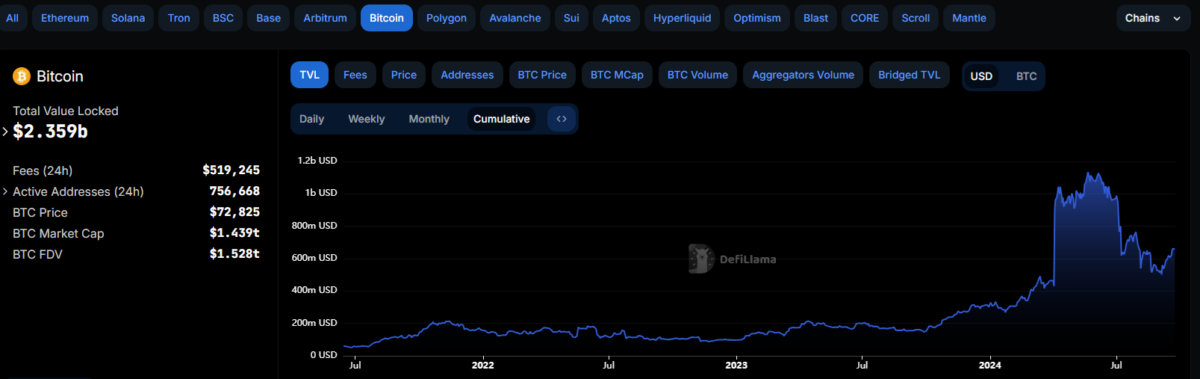Open the Polygon chain tab
This screenshot has height=379, width=1200.
(446, 18)
